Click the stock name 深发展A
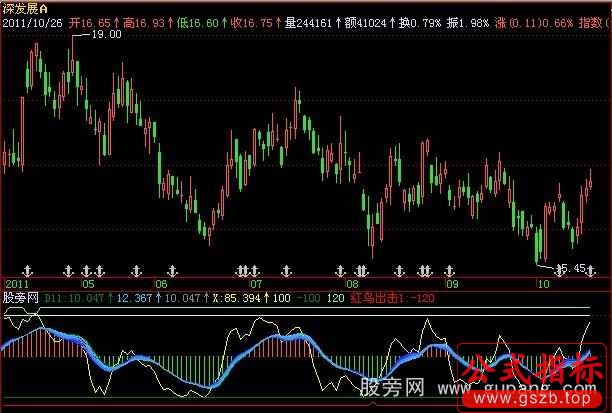This screenshot has width=612, height=413. (x=25, y=6)
